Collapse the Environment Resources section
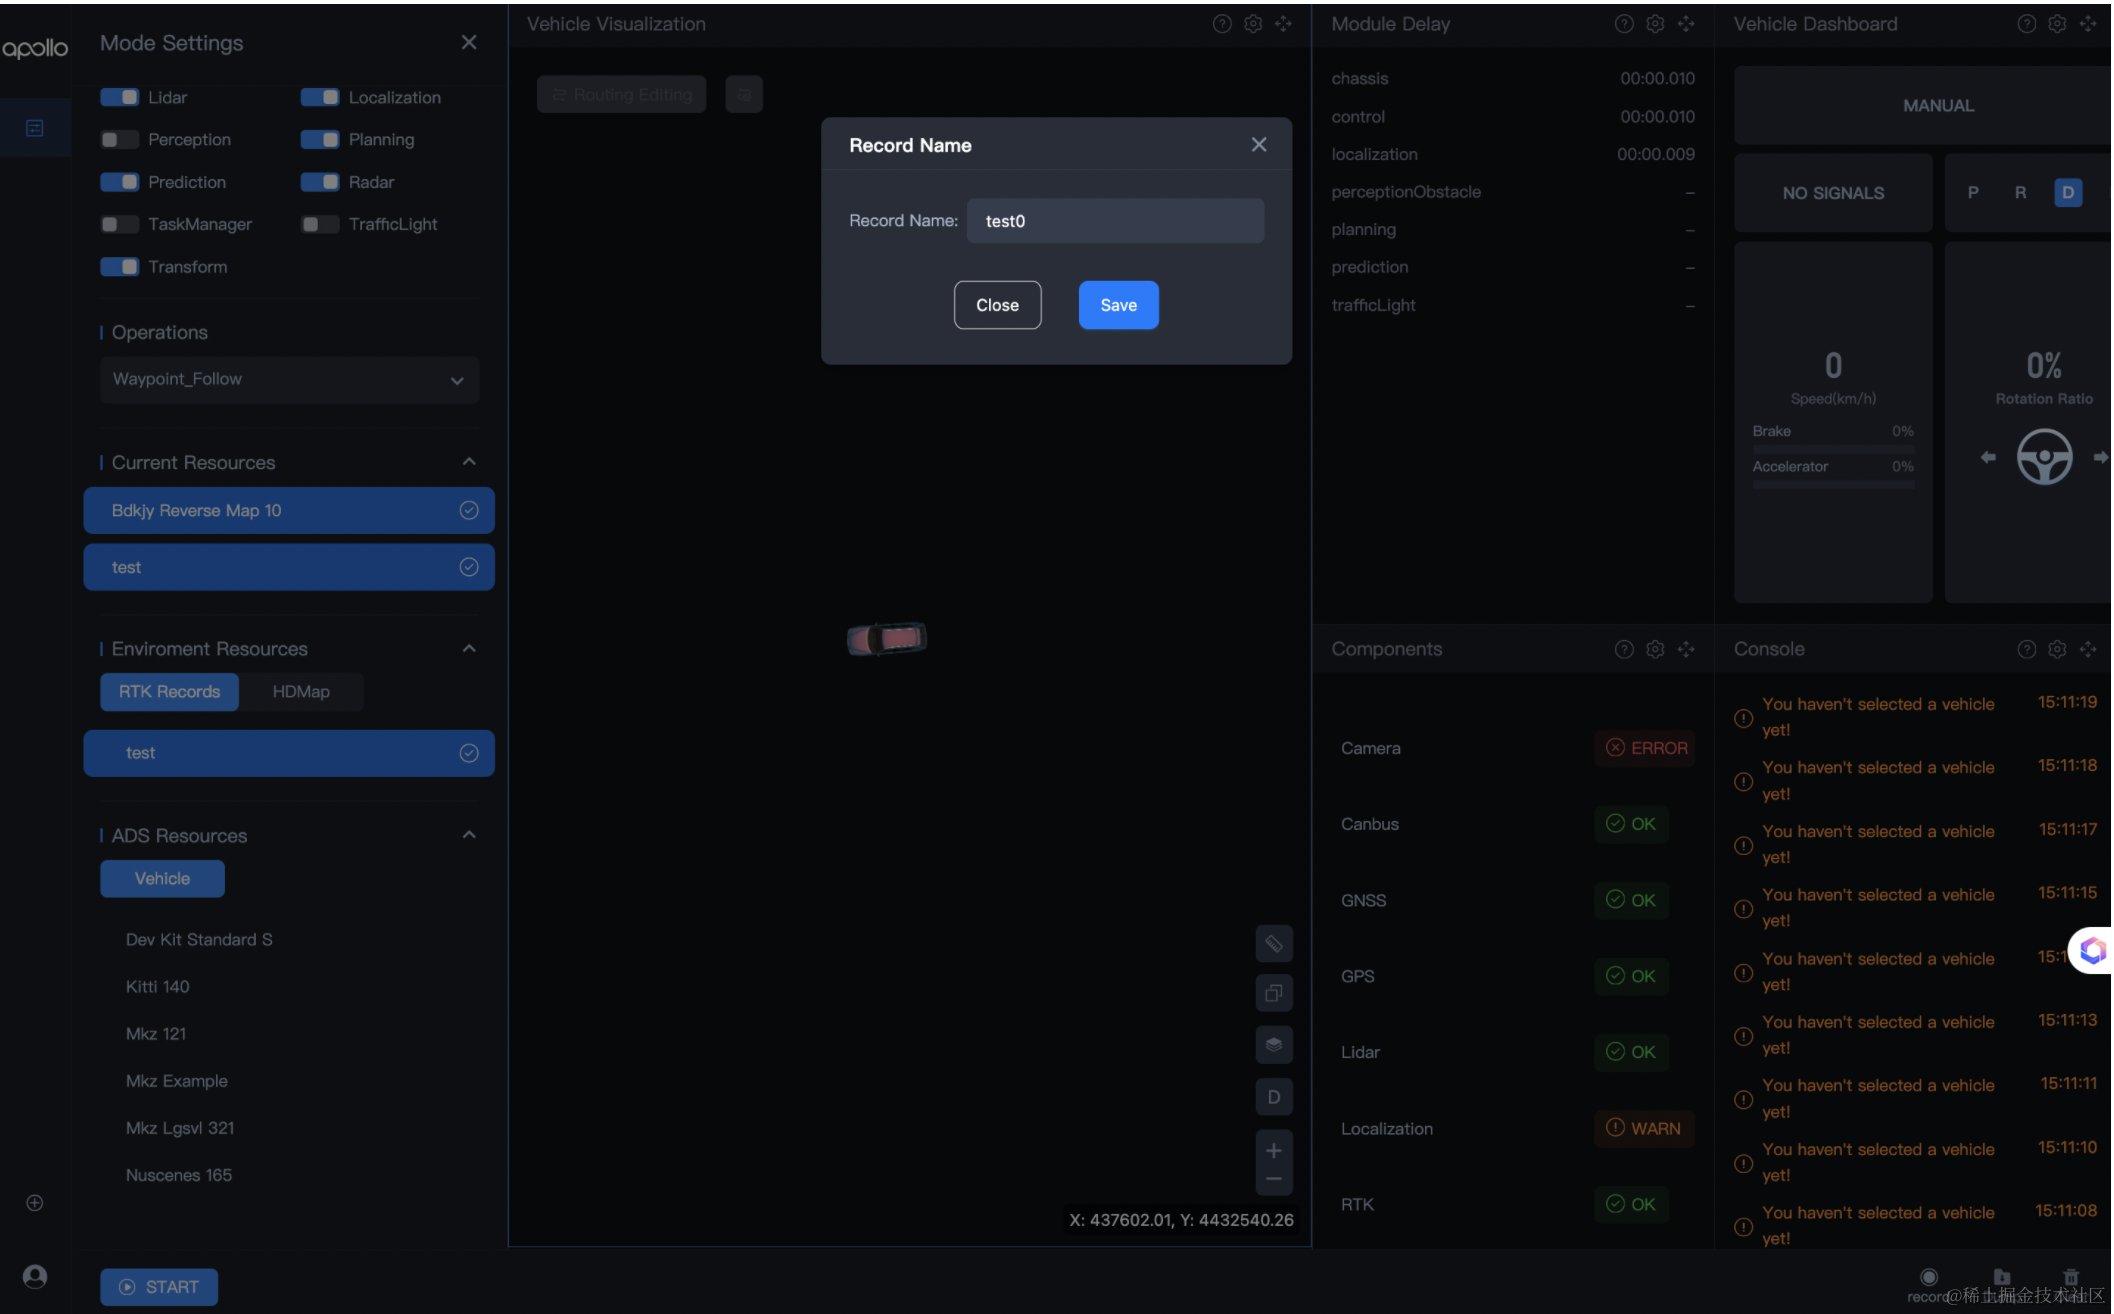2114x1314 pixels. tap(471, 648)
